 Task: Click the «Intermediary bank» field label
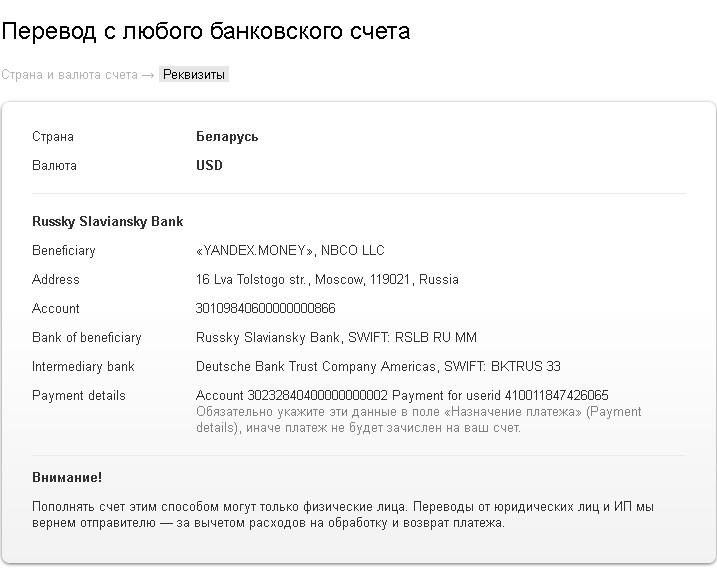point(83,367)
